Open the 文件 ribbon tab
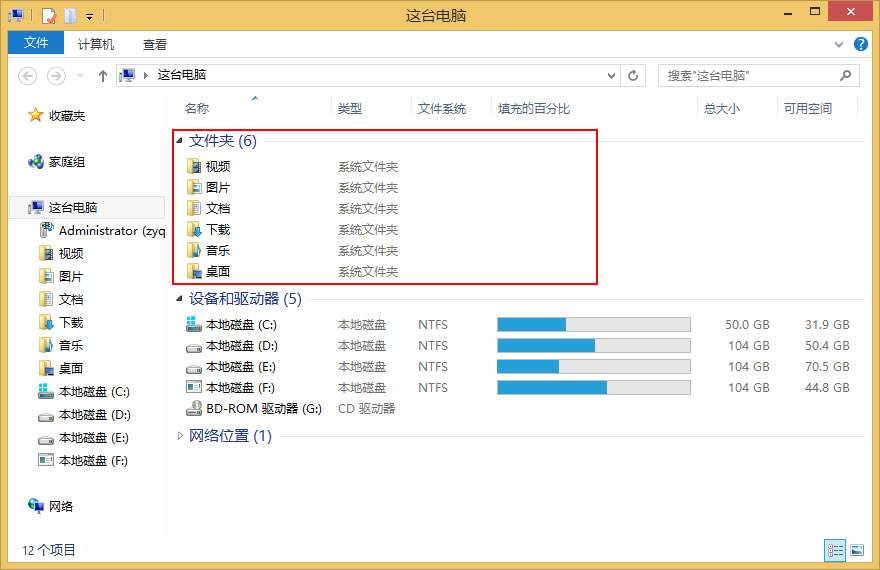This screenshot has height=570, width=880. [36, 43]
